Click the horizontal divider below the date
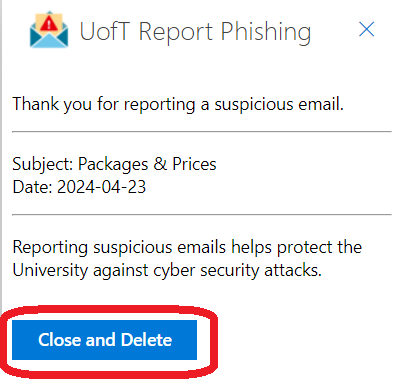Image resolution: width=397 pixels, height=392 pixels. coord(202,215)
